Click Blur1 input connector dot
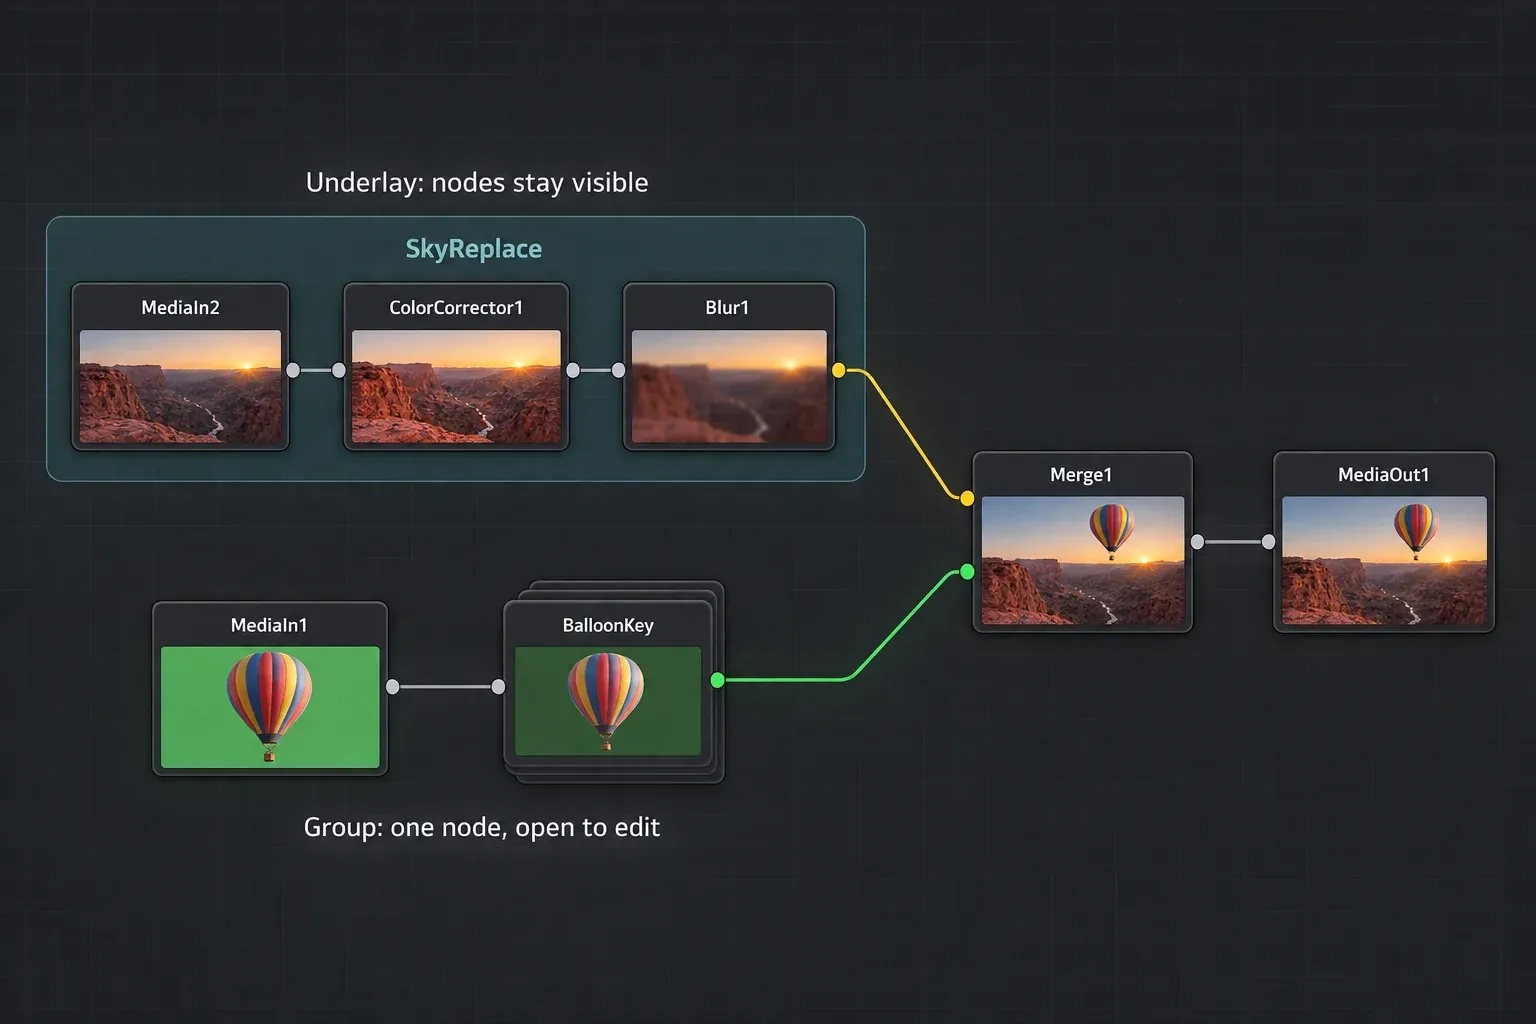The image size is (1536, 1024). click(619, 370)
